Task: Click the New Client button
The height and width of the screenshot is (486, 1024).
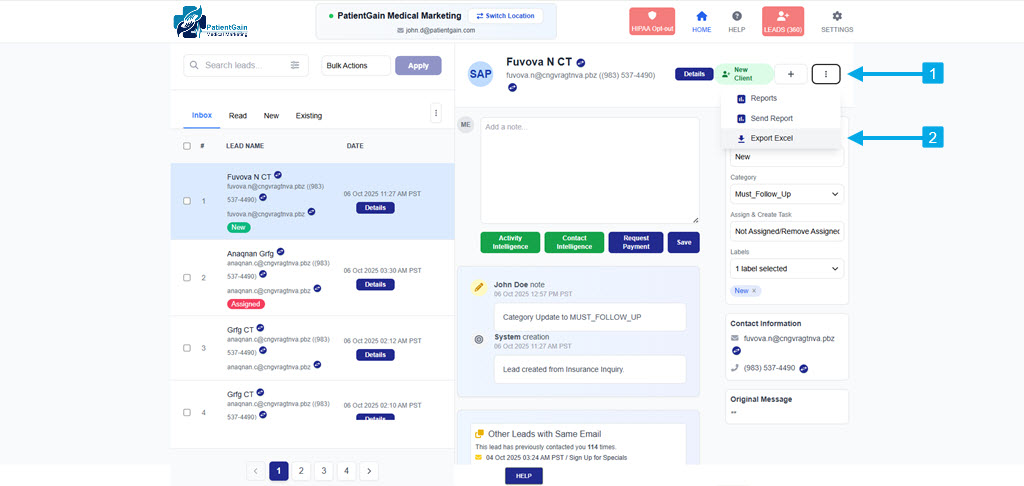Action: pos(744,74)
